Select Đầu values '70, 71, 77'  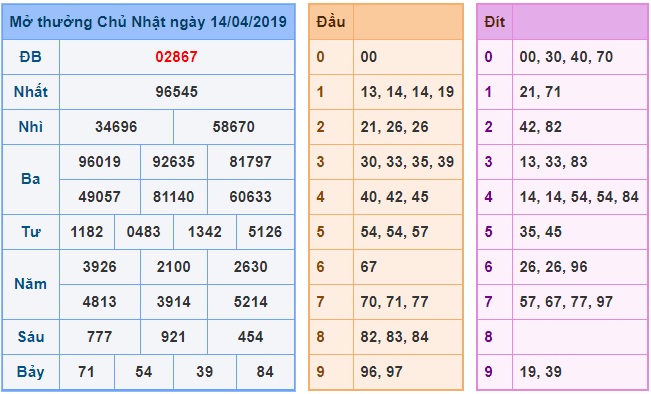(x=394, y=301)
